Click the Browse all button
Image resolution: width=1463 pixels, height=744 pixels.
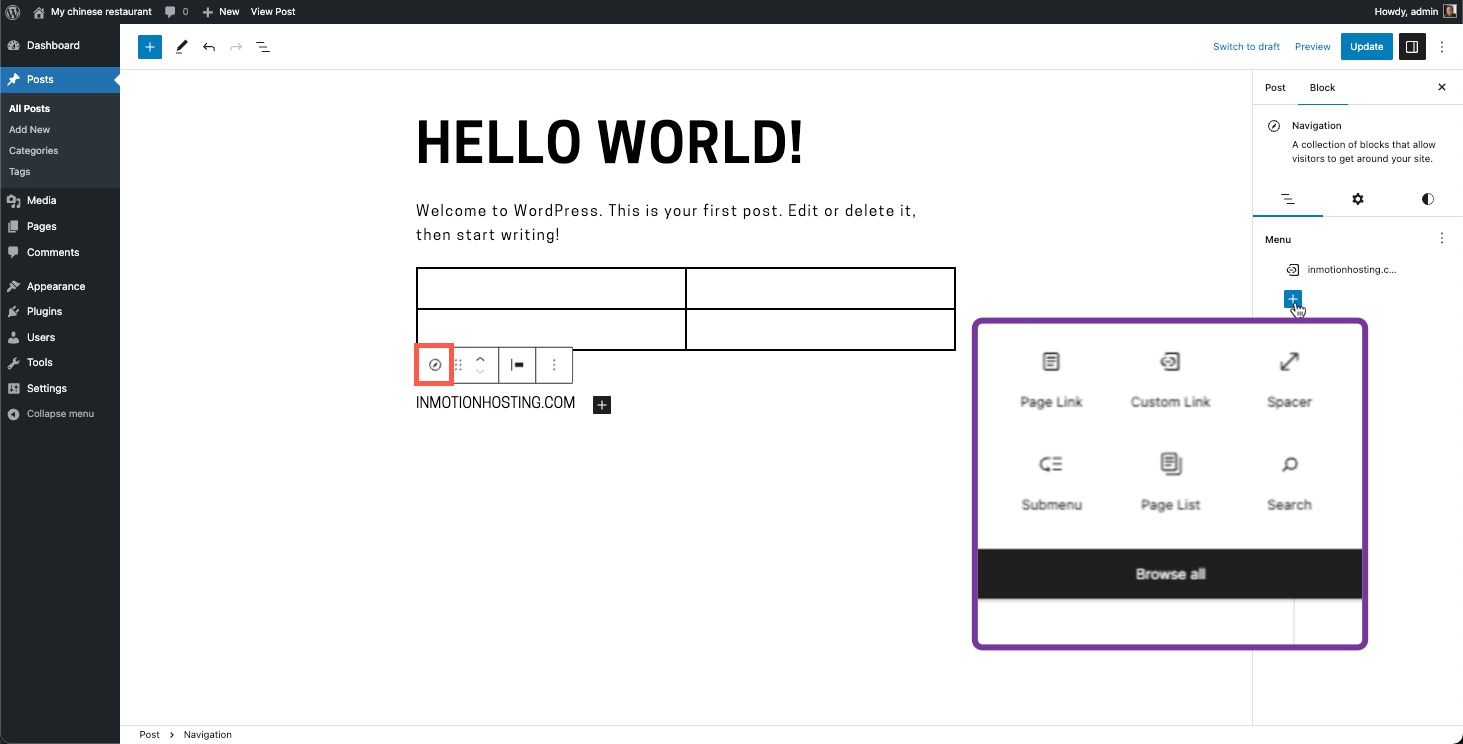click(1170, 574)
